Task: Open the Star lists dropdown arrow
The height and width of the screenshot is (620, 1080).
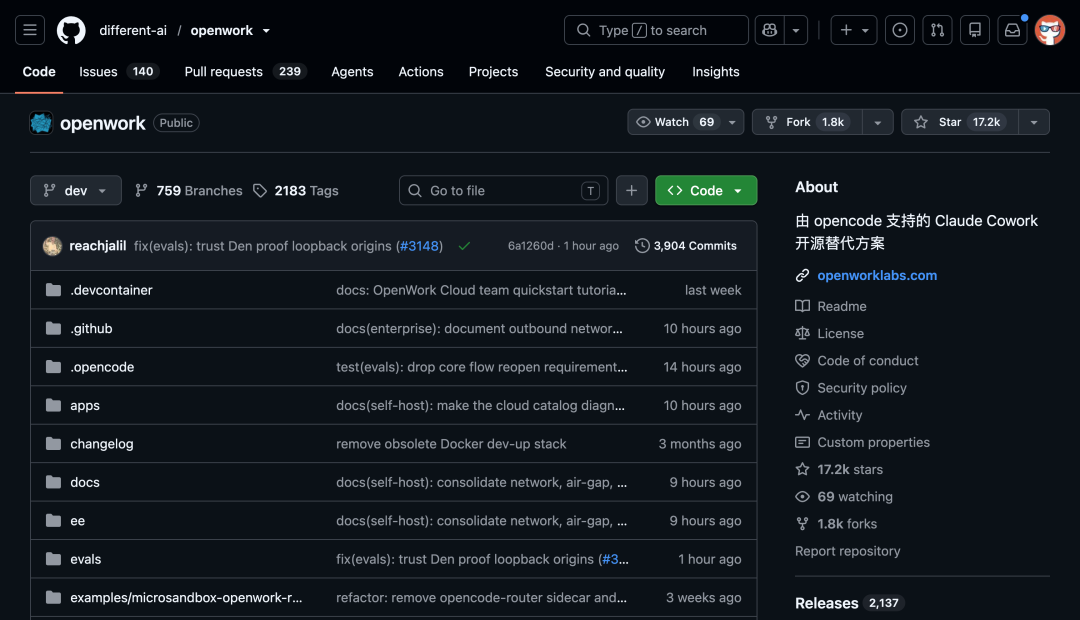Action: (1034, 122)
